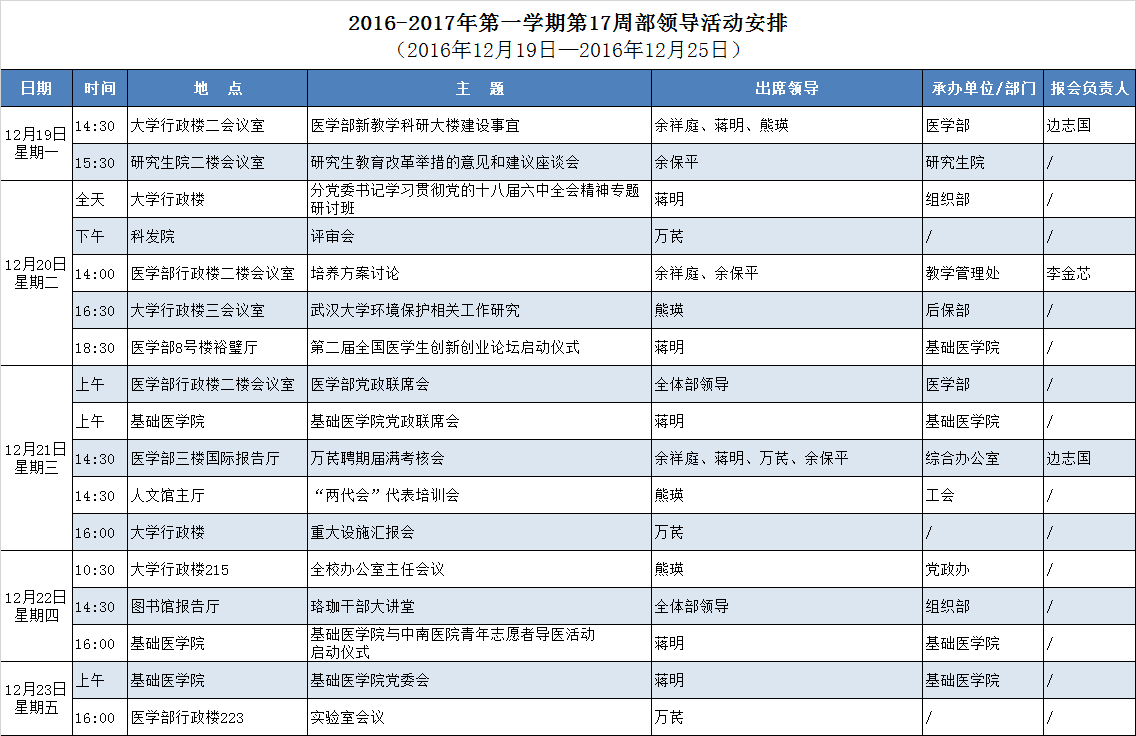This screenshot has height=736, width=1136.
Task: Select the 人文馆主厅 location cell
Action: tap(168, 495)
